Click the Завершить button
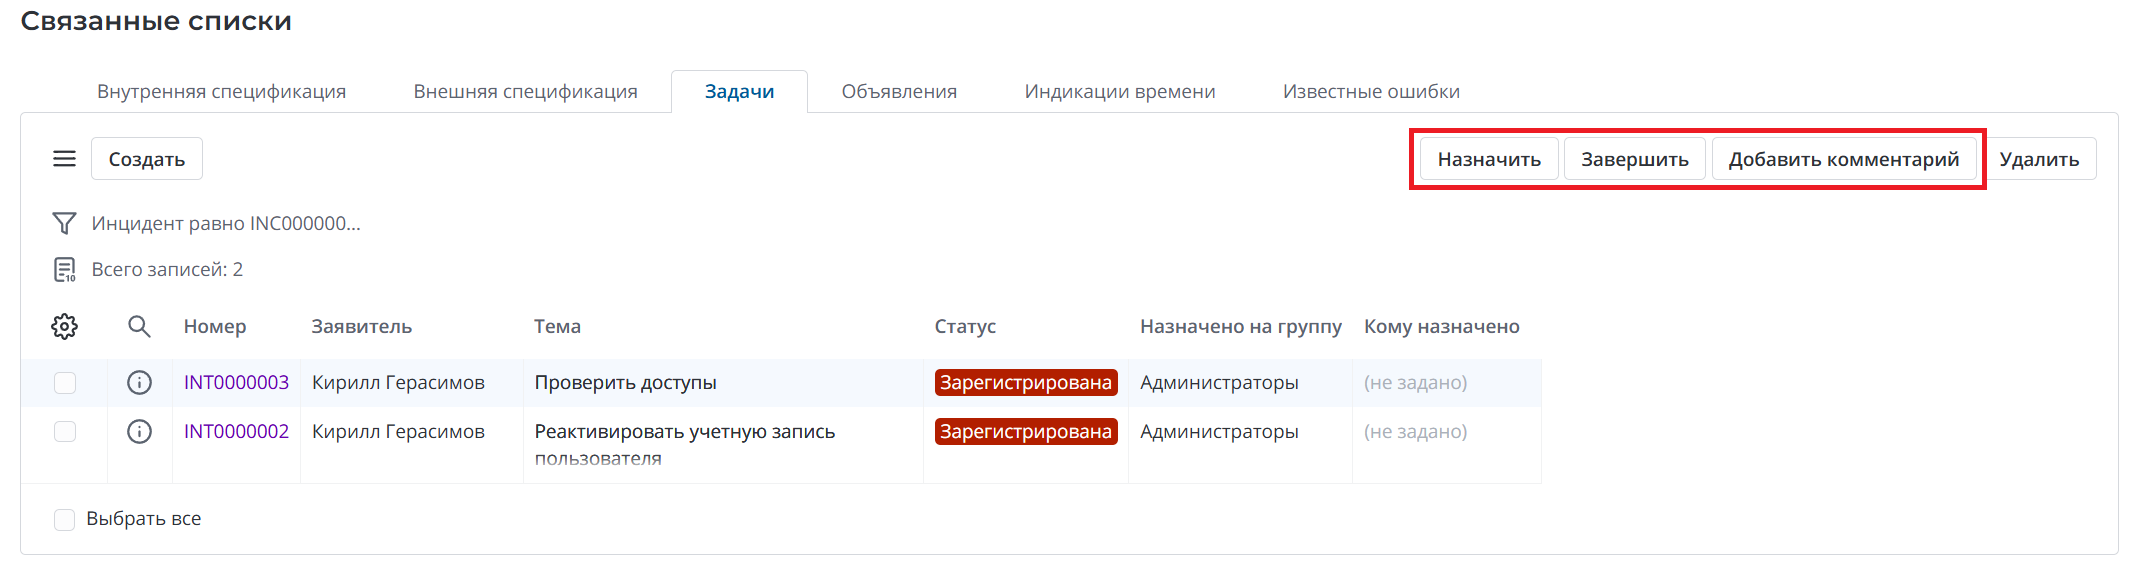The height and width of the screenshot is (567, 2134). coord(1634,159)
